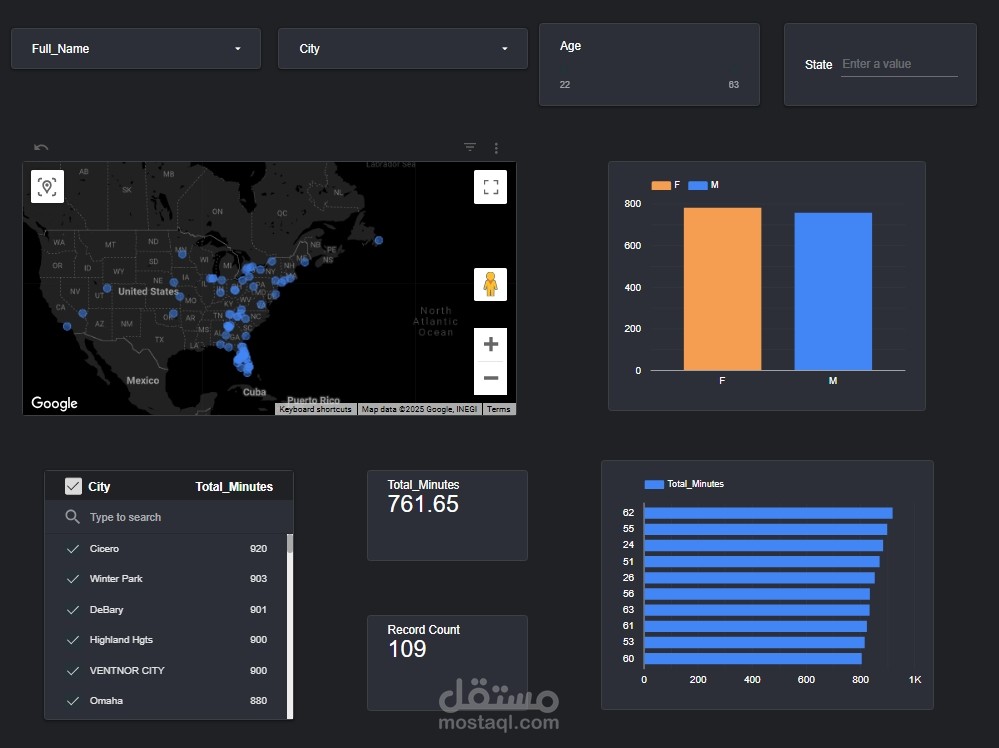Click the undo arrow above the map
The width and height of the screenshot is (999, 748).
click(x=41, y=147)
